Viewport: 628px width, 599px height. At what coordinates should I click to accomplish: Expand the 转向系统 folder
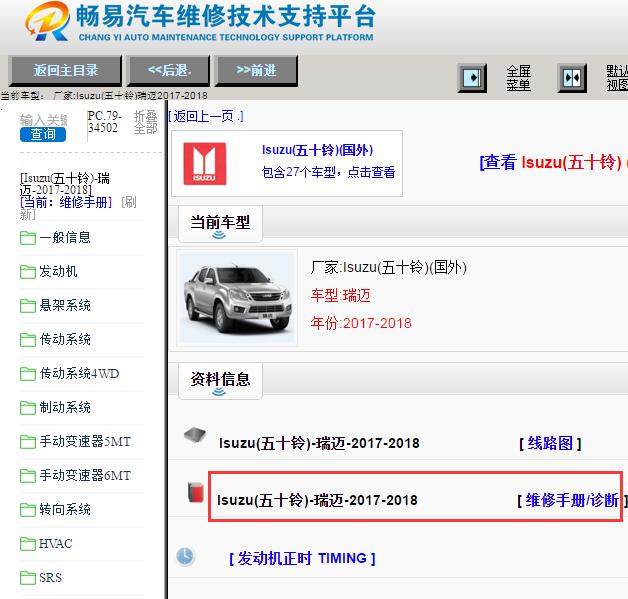(65, 510)
